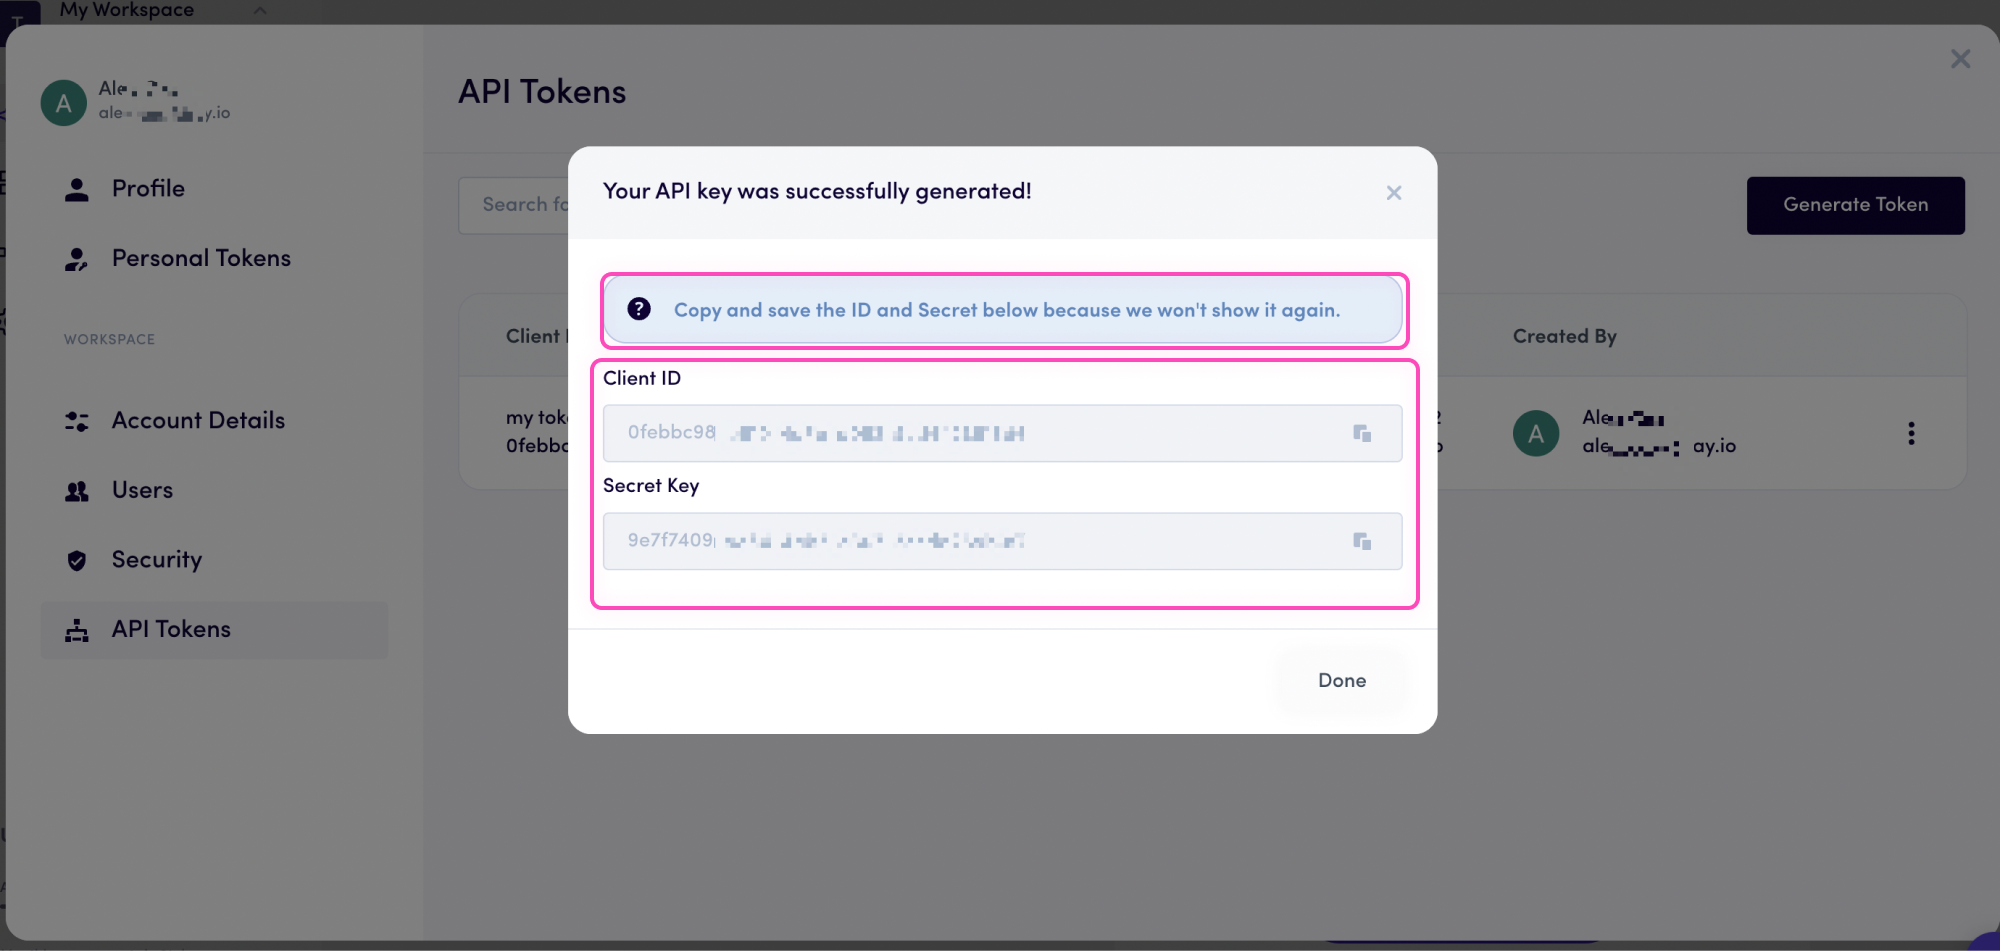Open the token row three-dot menu
This screenshot has width=2000, height=951.
pyautogui.click(x=1911, y=433)
